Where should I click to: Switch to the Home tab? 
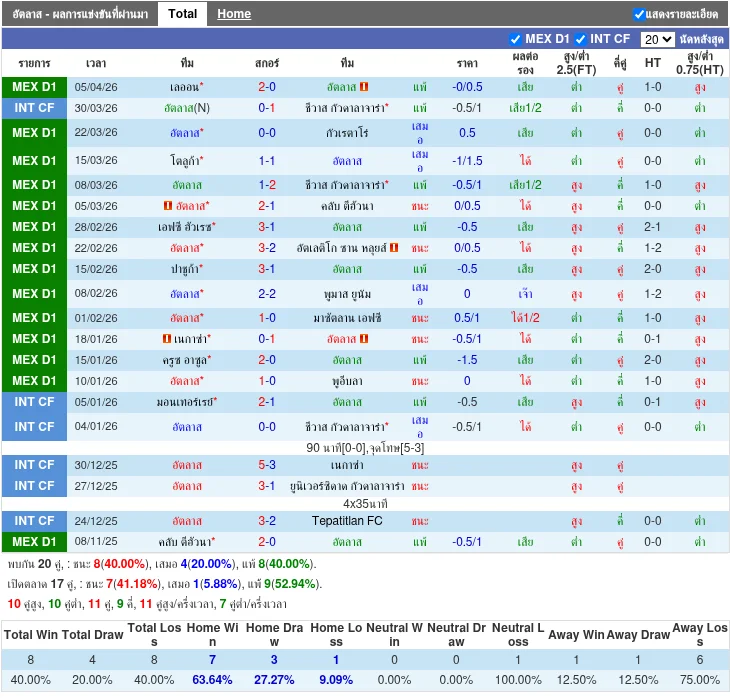pos(234,14)
